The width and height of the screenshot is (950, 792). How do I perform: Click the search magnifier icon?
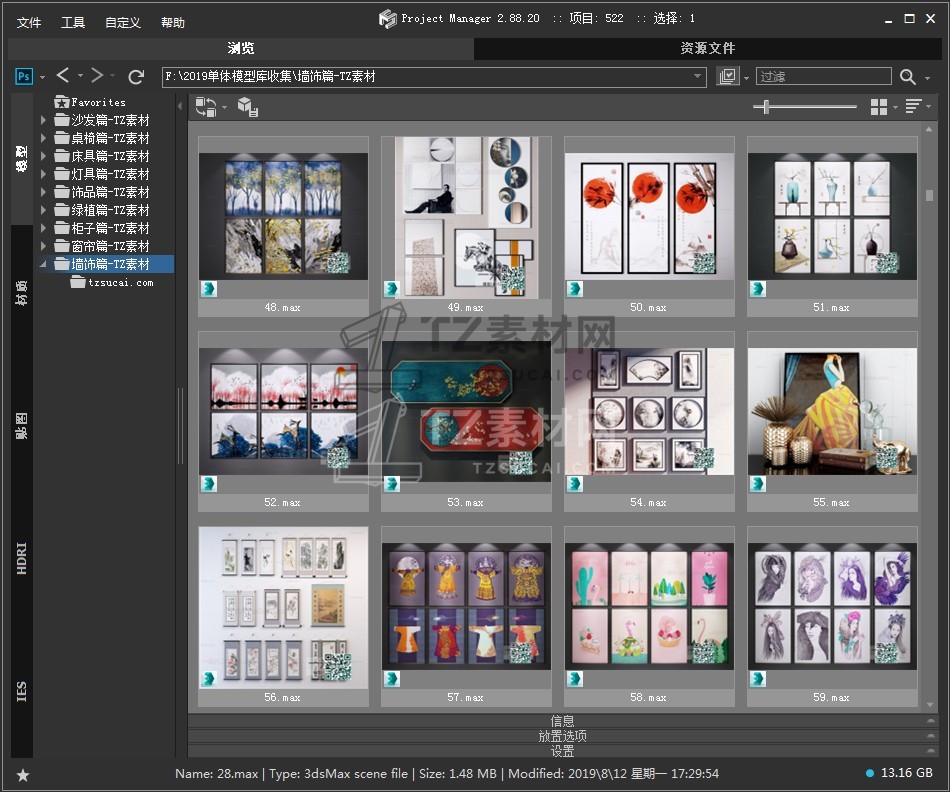pyautogui.click(x=907, y=77)
